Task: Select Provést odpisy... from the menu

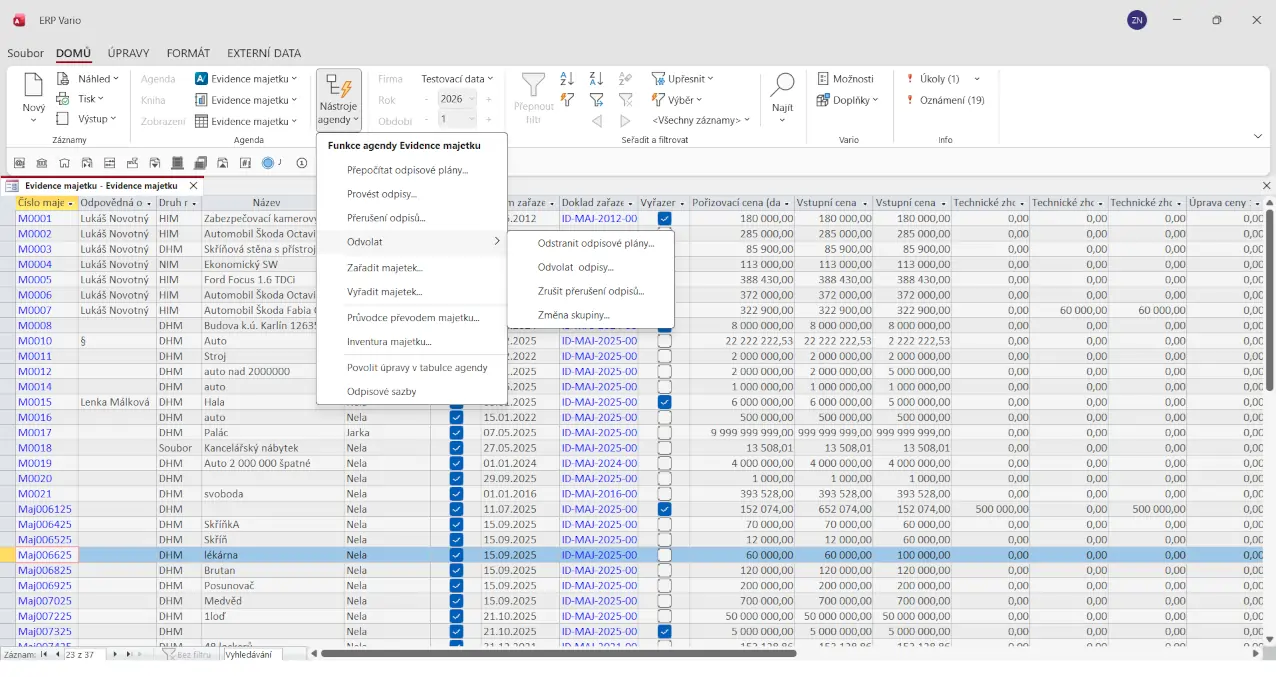Action: pyautogui.click(x=382, y=194)
